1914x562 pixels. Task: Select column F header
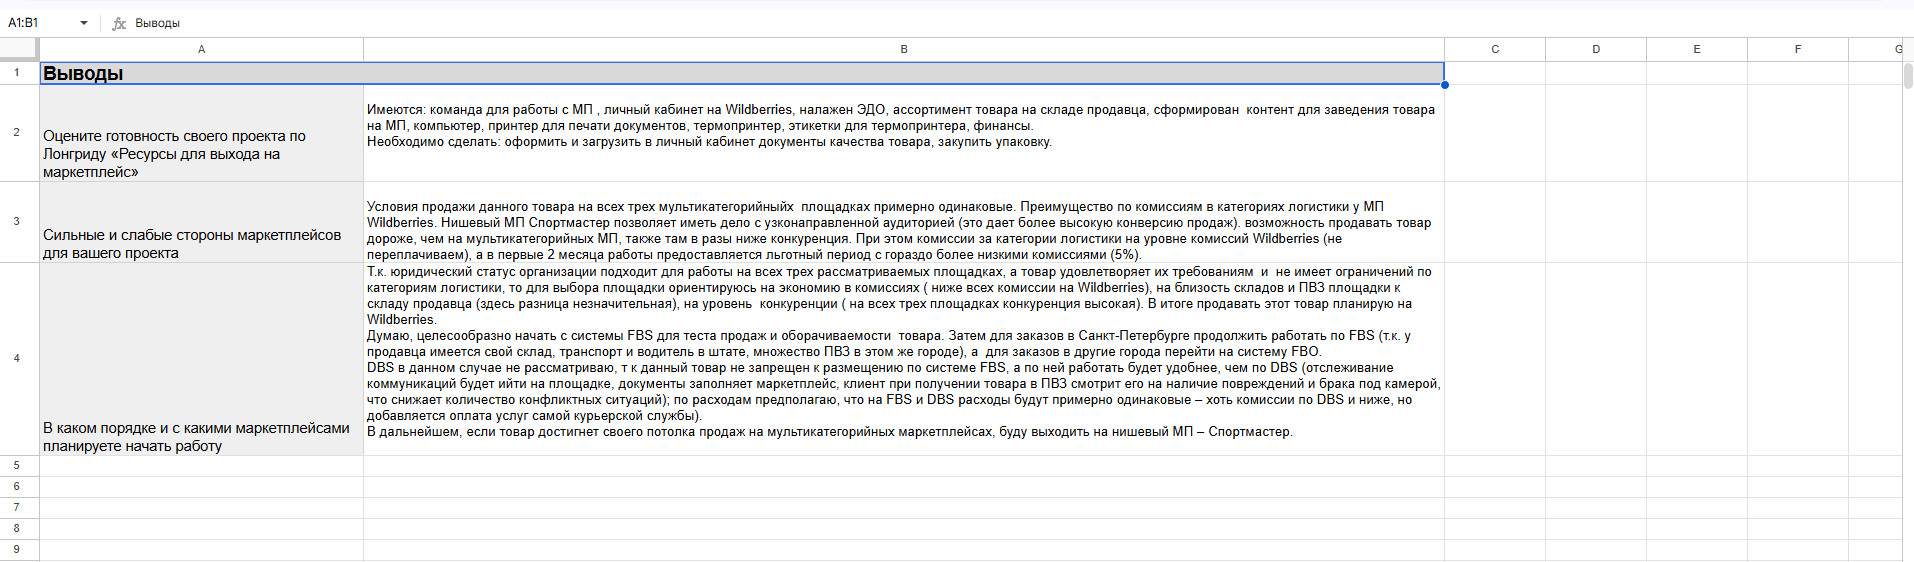pos(1798,49)
